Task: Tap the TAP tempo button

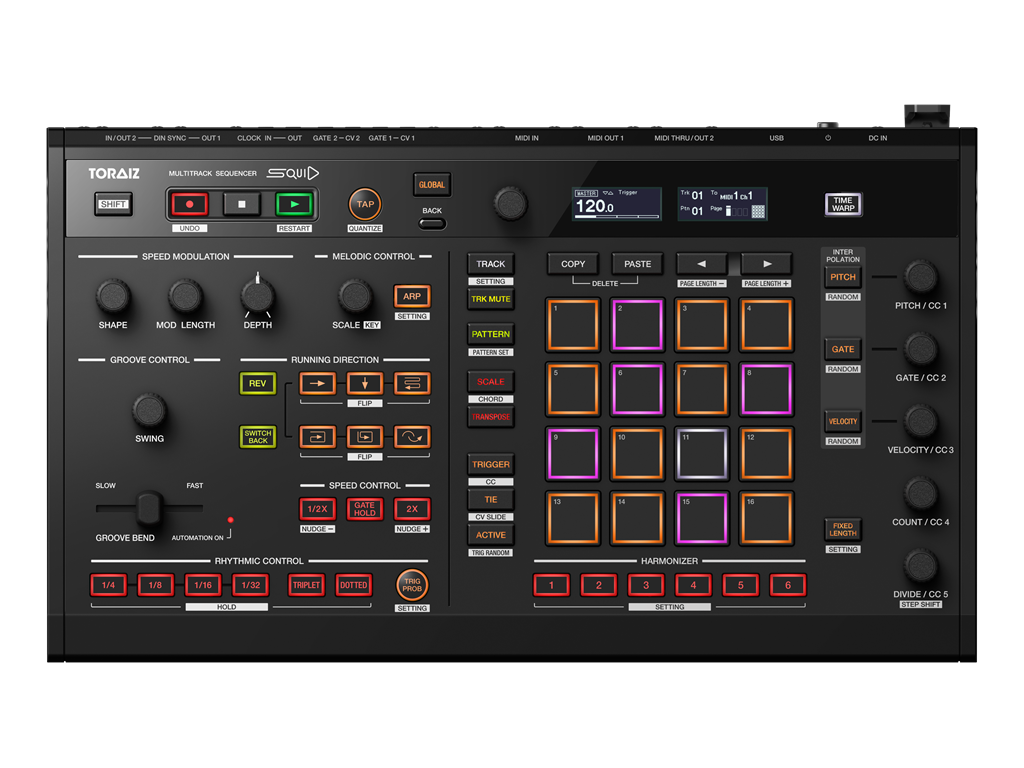Action: pos(364,205)
